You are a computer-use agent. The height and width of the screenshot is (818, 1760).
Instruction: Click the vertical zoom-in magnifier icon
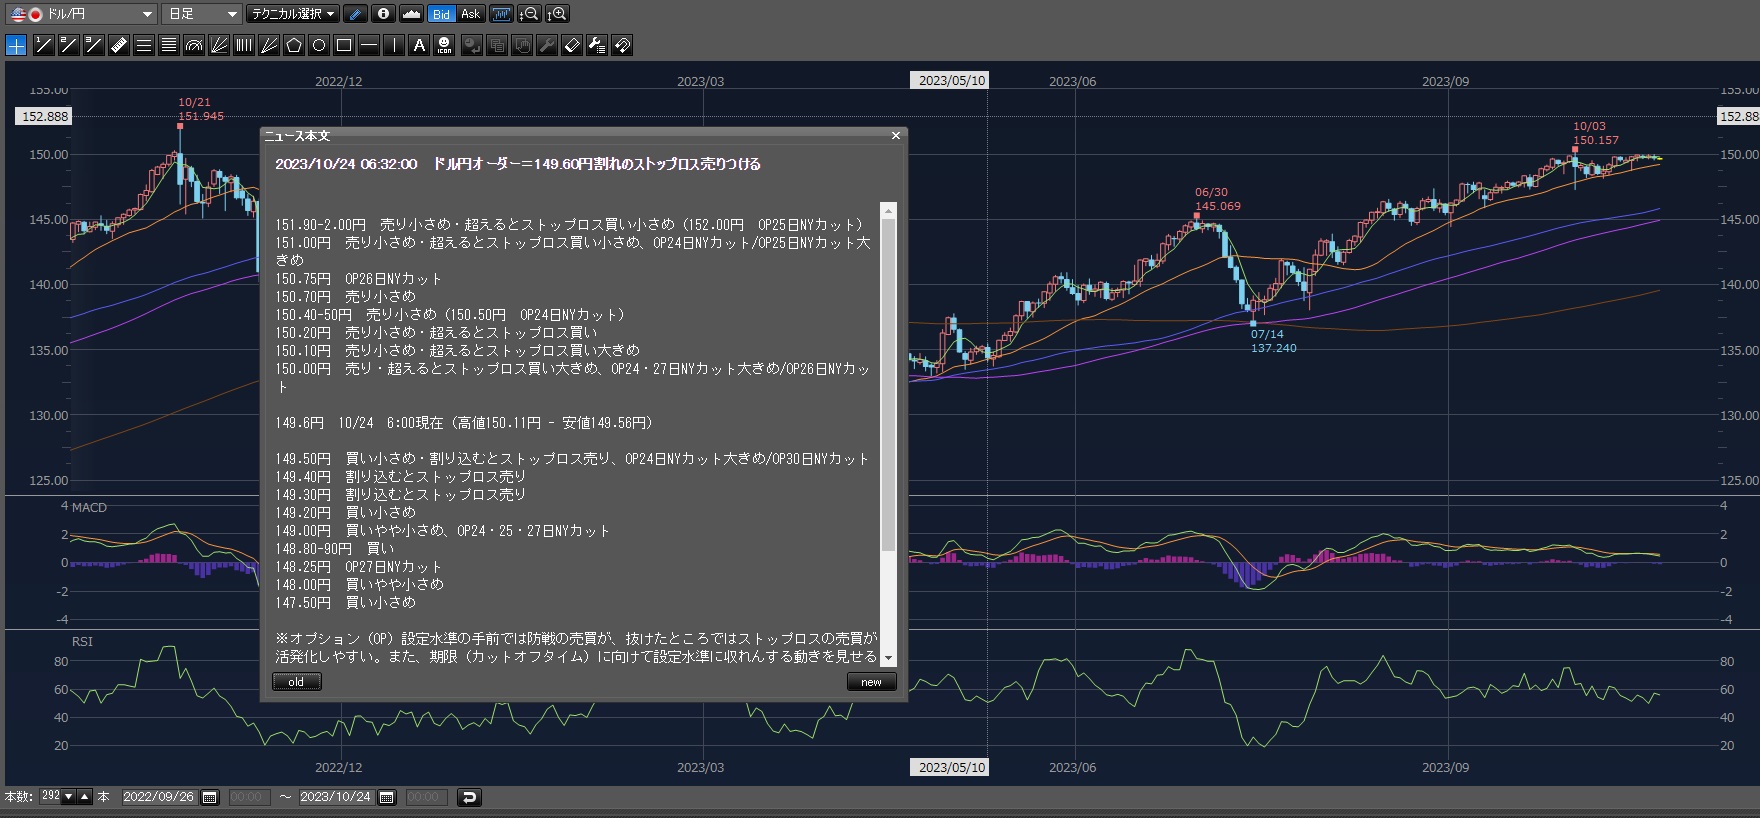click(558, 14)
